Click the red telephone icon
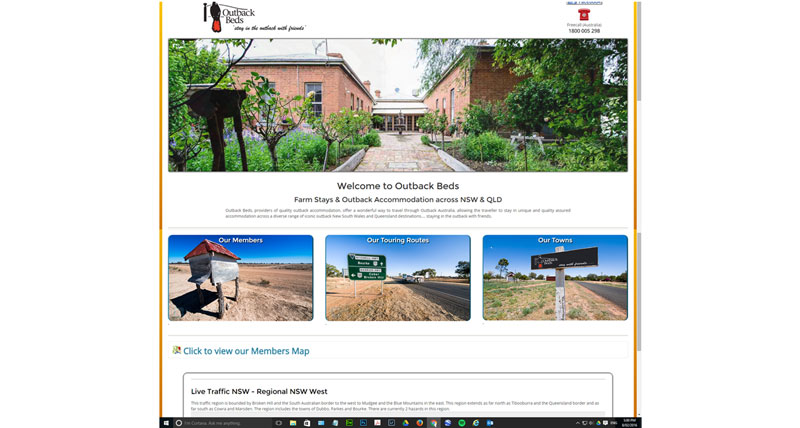The width and height of the screenshot is (800, 428). coord(584,15)
